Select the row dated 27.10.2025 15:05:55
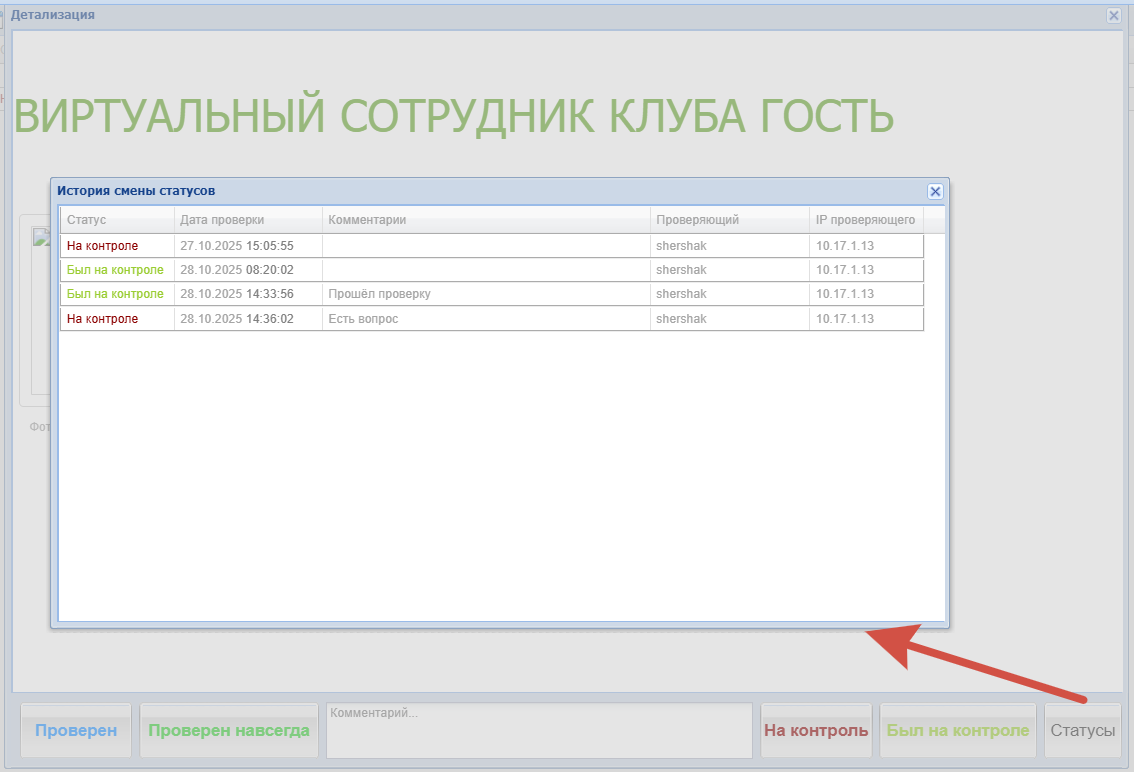1134x772 pixels. pyautogui.click(x=492, y=246)
